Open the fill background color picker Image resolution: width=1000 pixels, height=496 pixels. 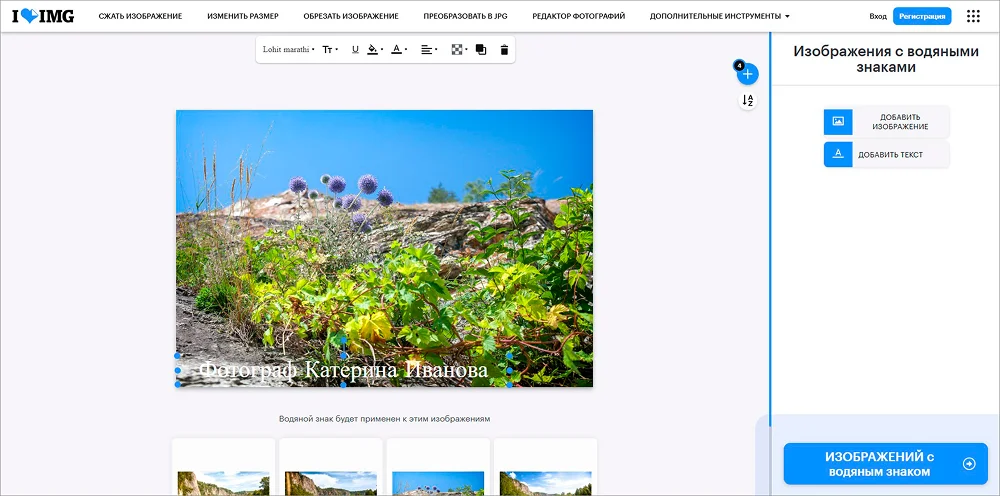(375, 50)
